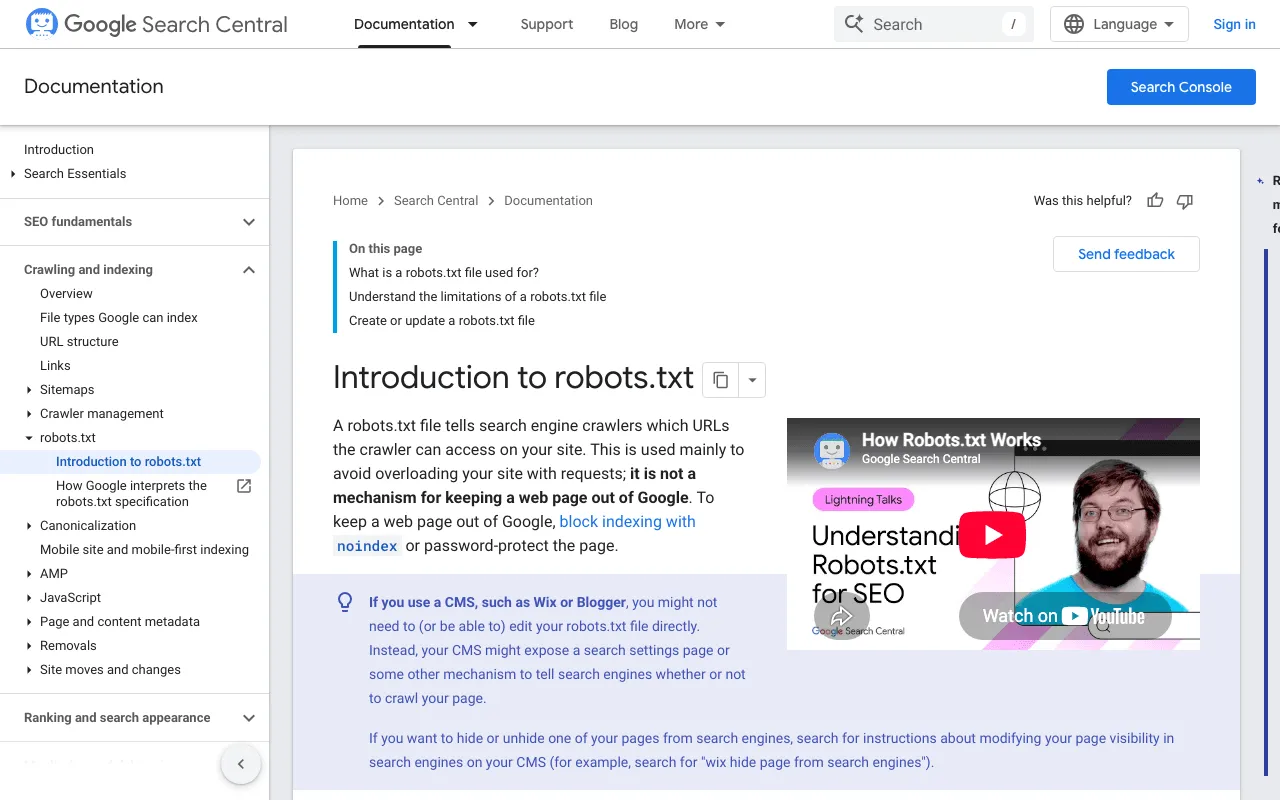Open the page actions dropdown next to title
Screen dimensions: 1280x800
click(x=752, y=380)
